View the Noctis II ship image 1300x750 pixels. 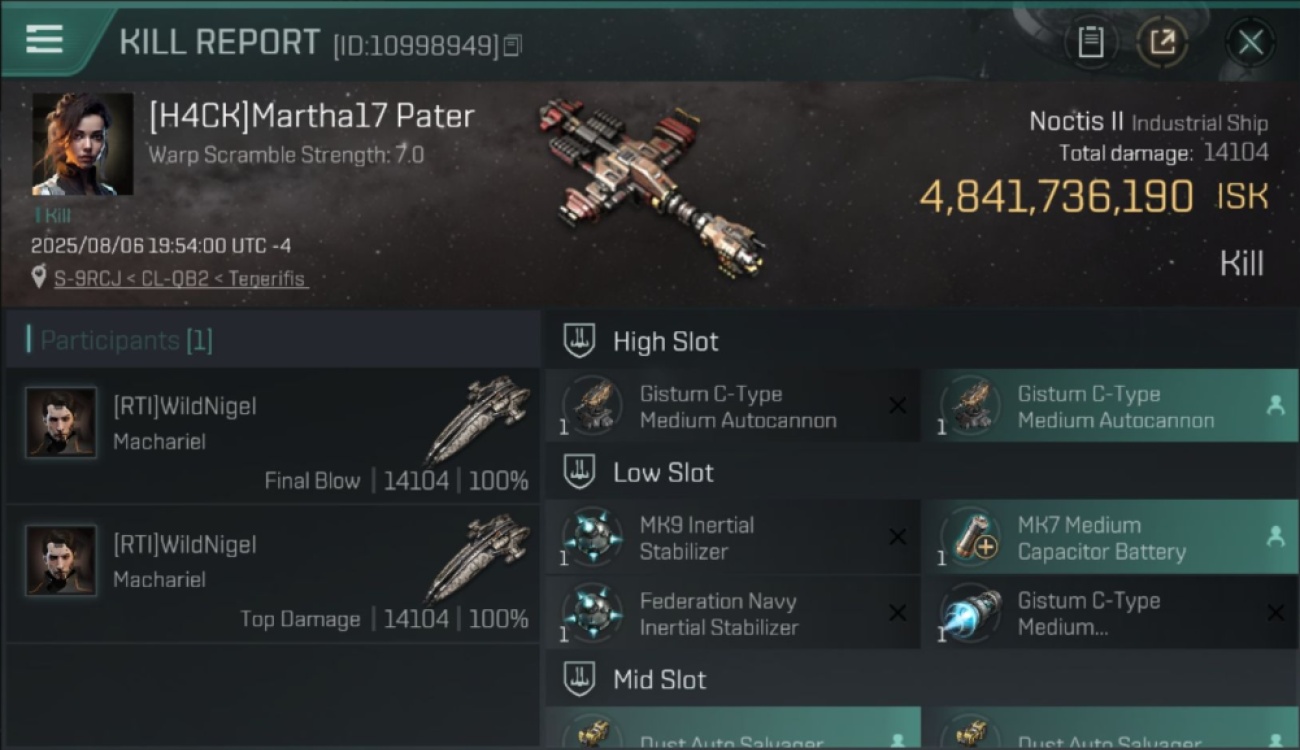pos(653,186)
